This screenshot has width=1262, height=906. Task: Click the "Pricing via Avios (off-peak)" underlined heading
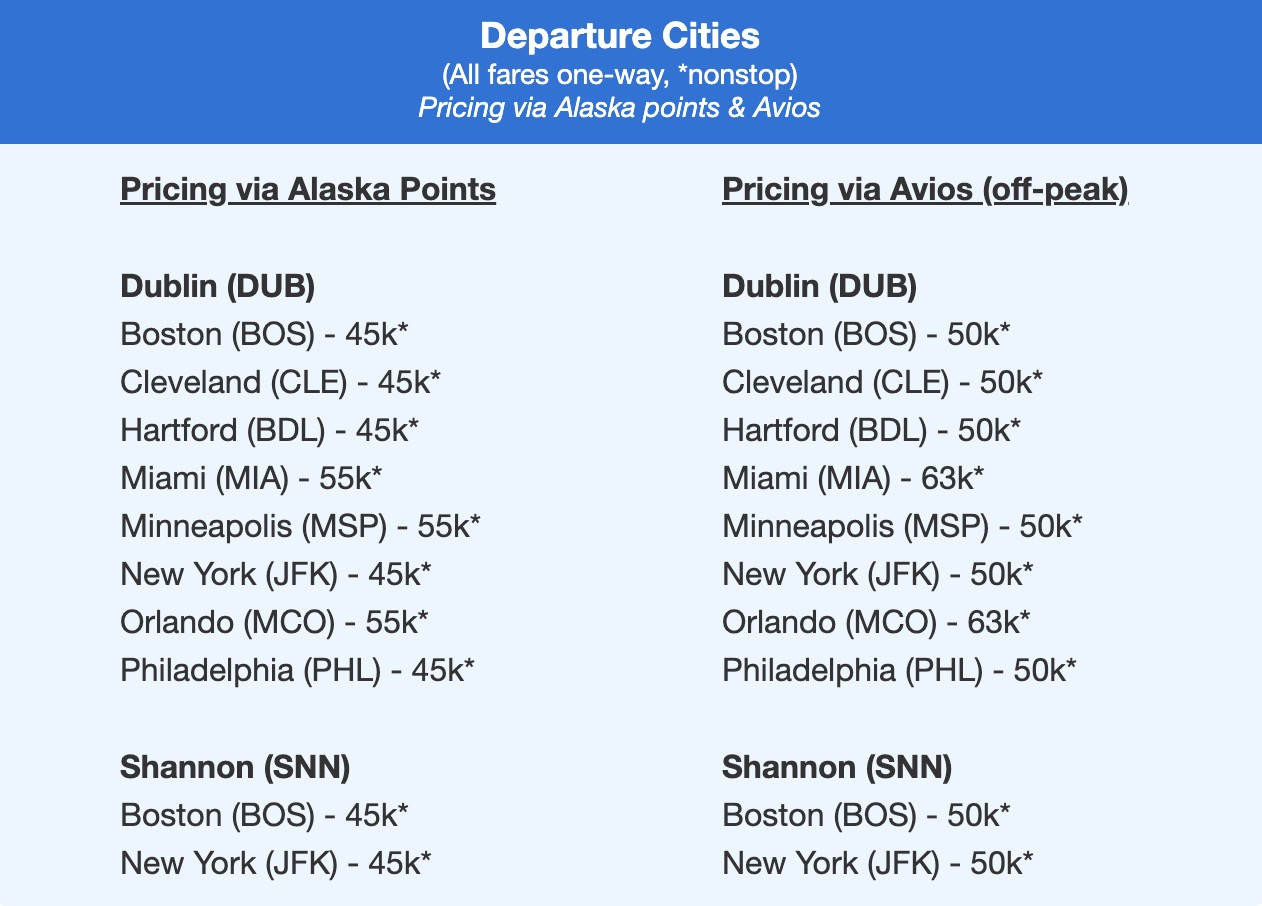[925, 189]
